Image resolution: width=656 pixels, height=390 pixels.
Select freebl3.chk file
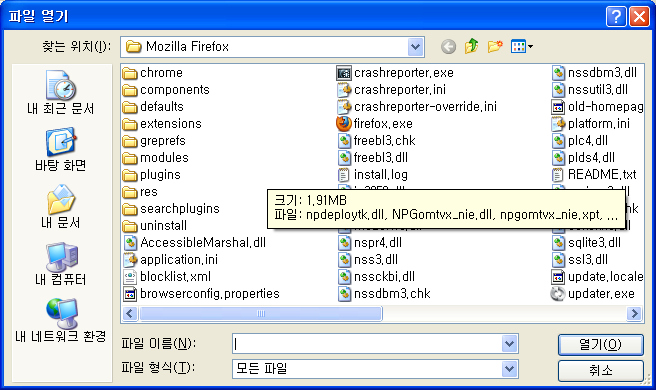(376, 141)
